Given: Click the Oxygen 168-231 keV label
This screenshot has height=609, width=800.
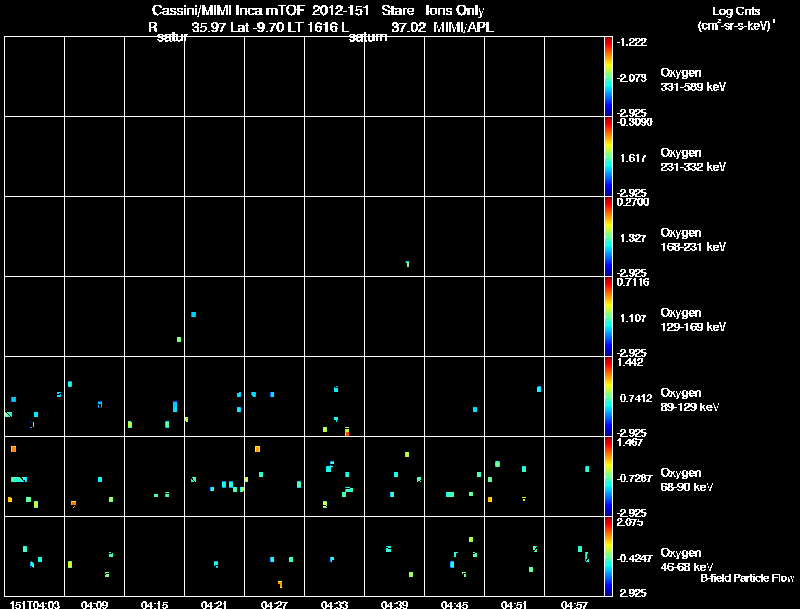Looking at the screenshot, I should pyautogui.click(x=693, y=240).
